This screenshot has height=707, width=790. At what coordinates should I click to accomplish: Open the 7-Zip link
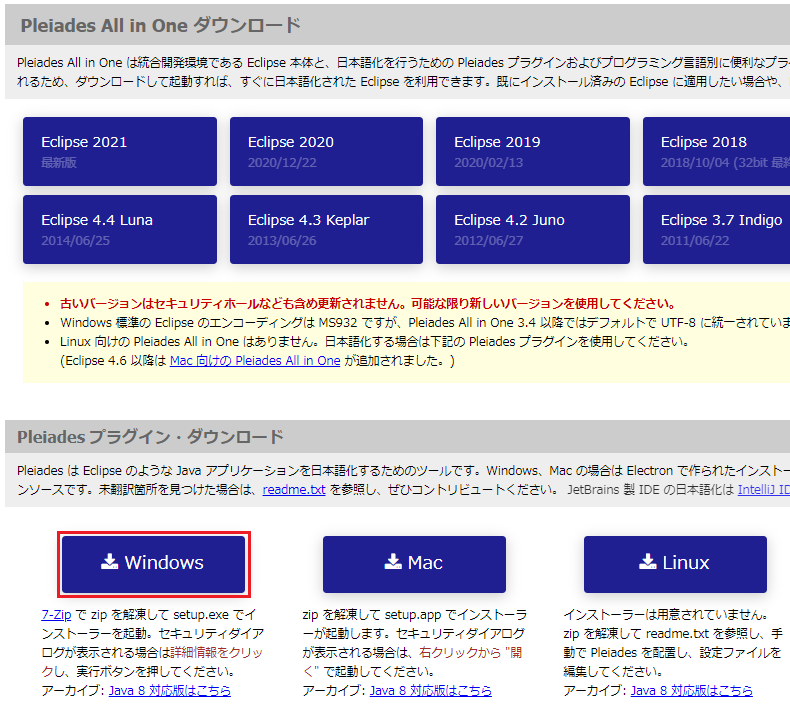tap(56, 615)
